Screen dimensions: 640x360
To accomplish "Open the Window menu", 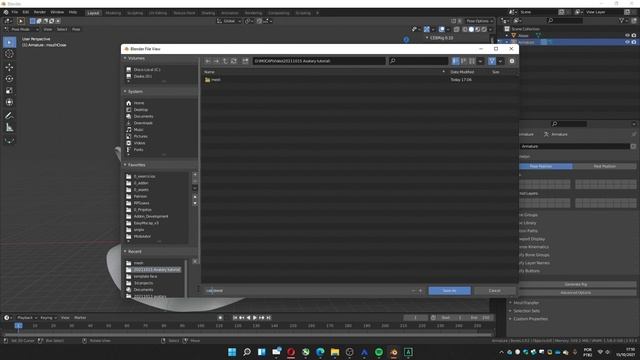I will point(57,12).
